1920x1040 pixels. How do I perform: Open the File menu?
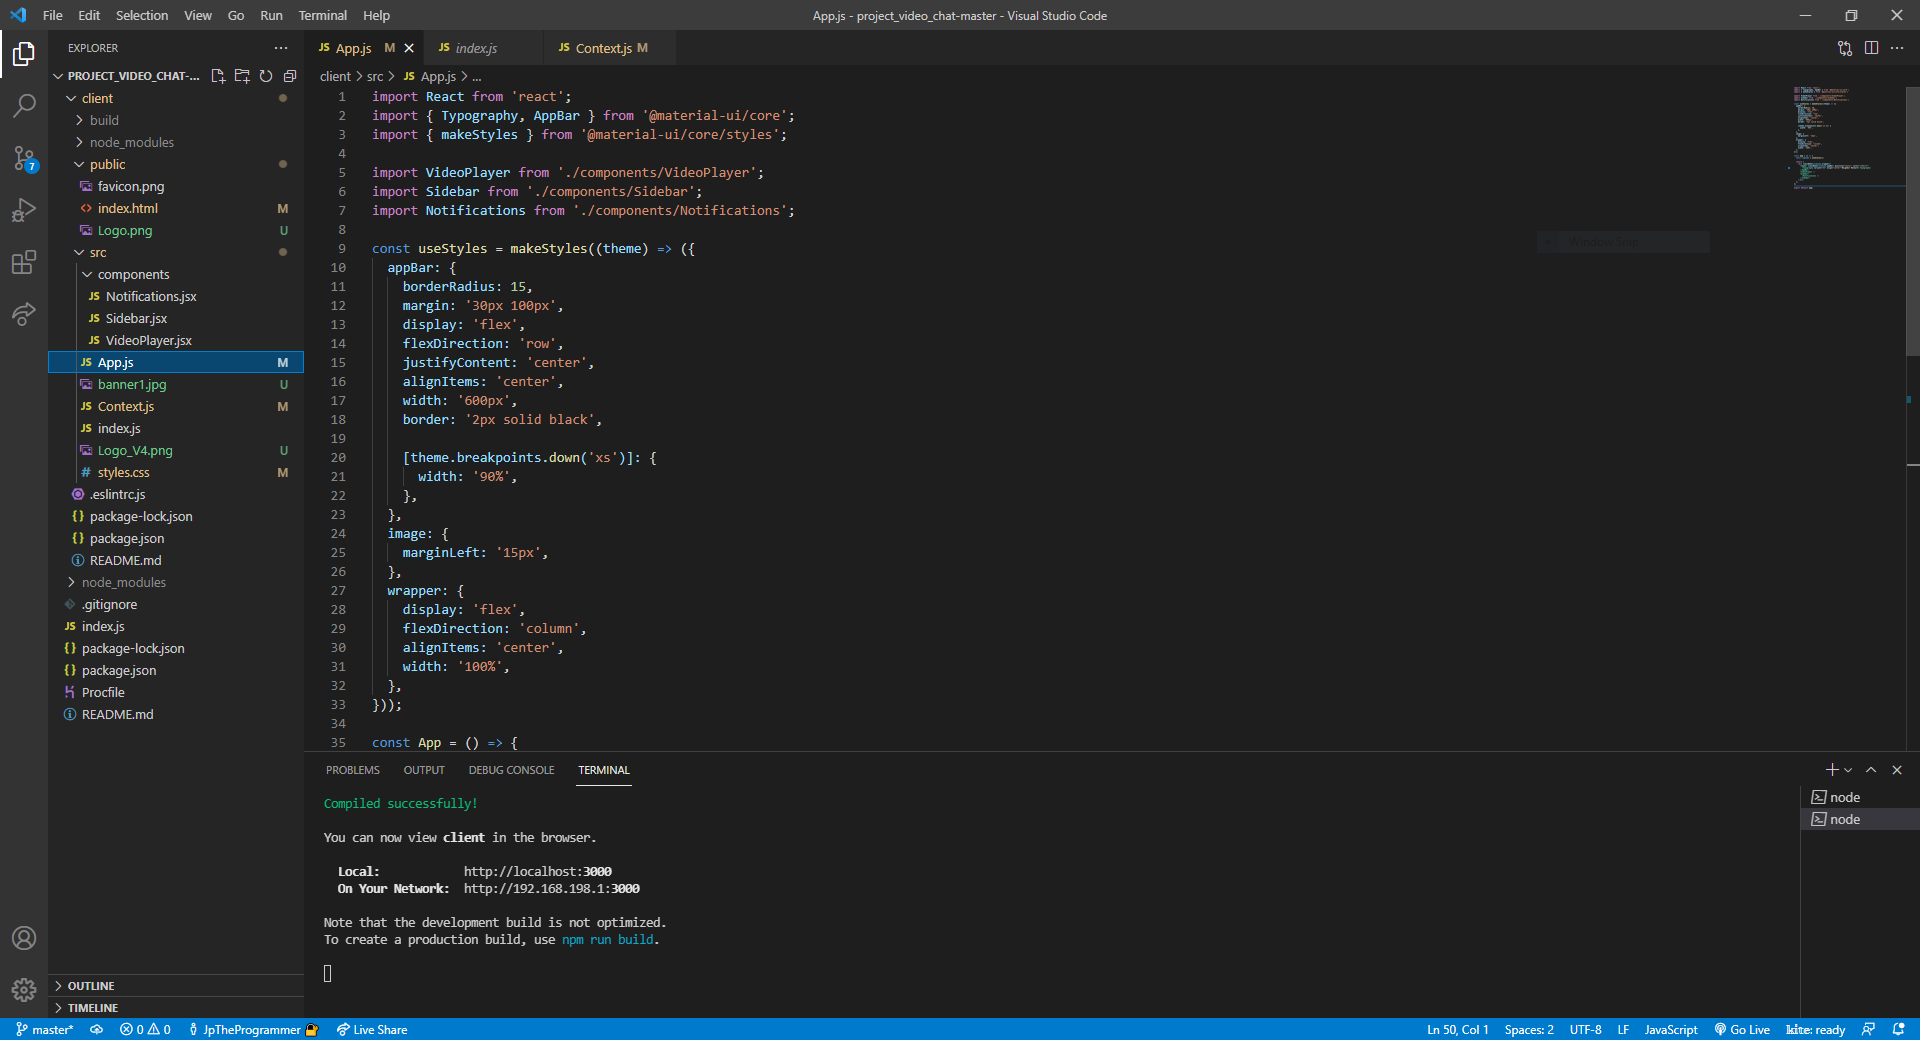click(53, 15)
